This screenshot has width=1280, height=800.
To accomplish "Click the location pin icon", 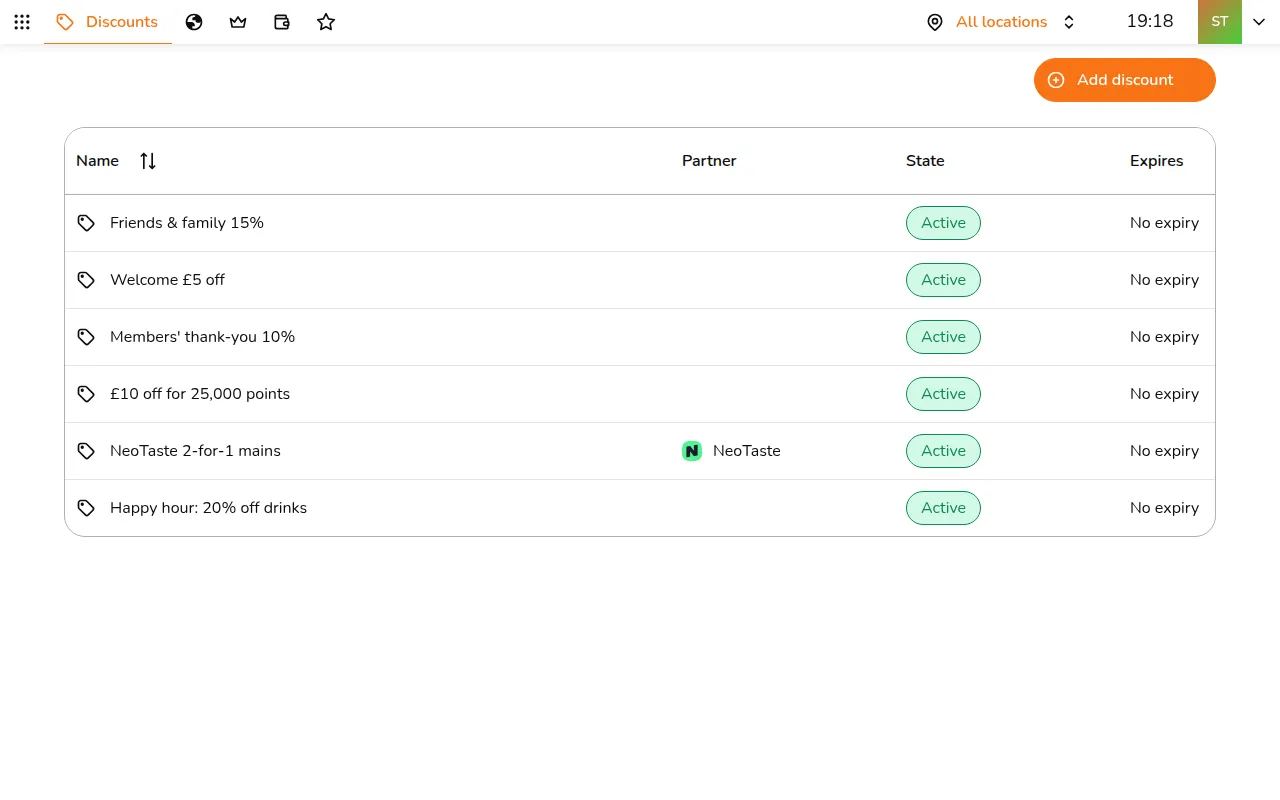I will (x=935, y=22).
